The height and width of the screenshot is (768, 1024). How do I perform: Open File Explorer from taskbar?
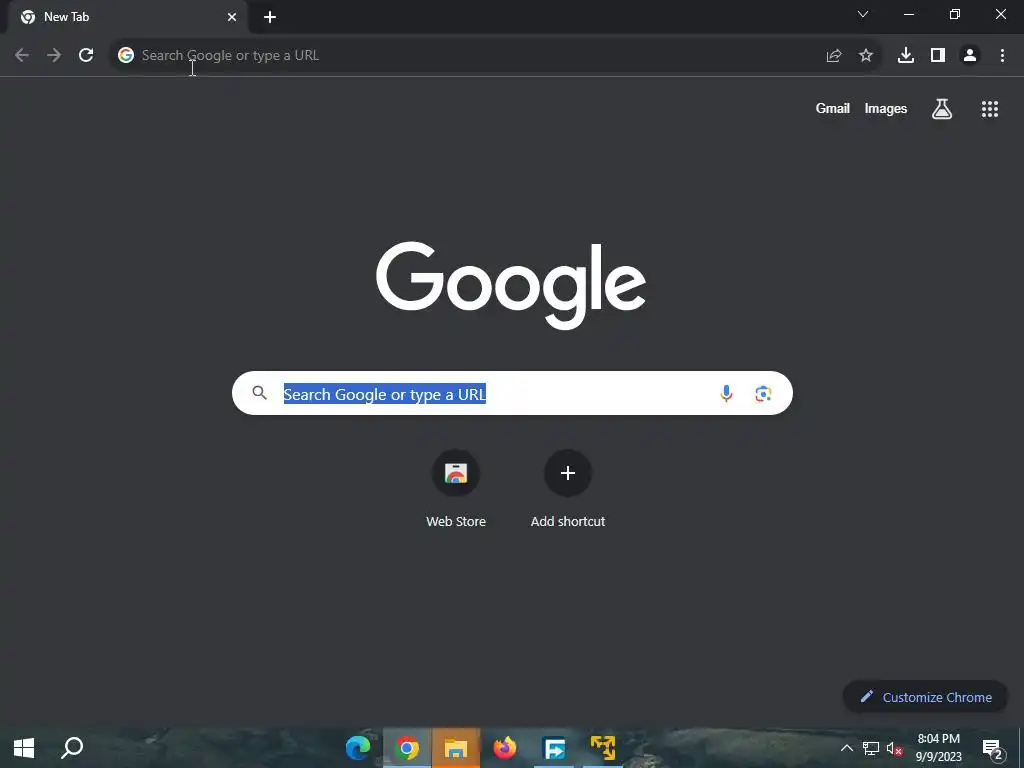point(456,748)
